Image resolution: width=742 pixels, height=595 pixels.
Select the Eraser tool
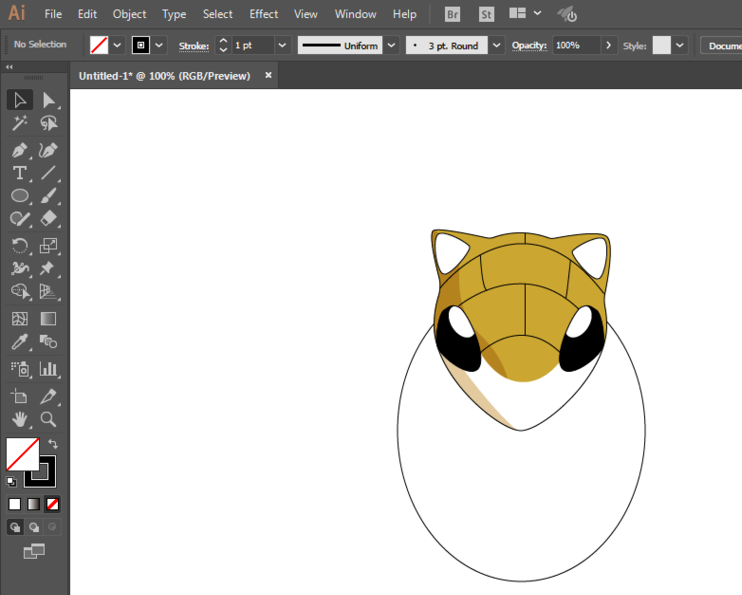pyautogui.click(x=48, y=219)
